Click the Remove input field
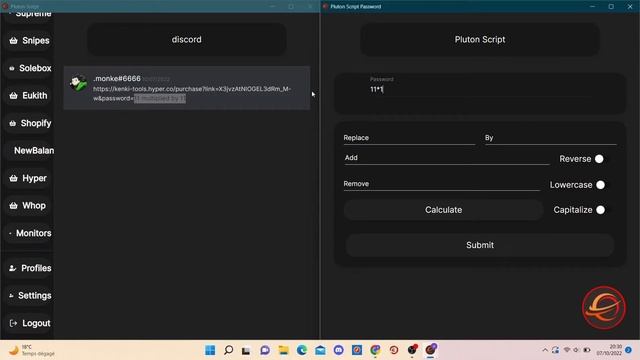The width and height of the screenshot is (640, 360). (441, 184)
